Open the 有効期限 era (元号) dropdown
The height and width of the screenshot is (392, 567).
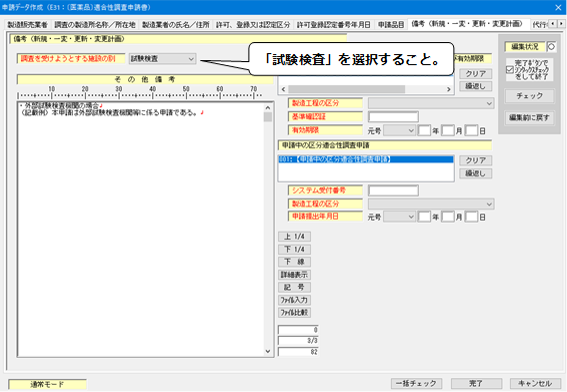click(399, 130)
